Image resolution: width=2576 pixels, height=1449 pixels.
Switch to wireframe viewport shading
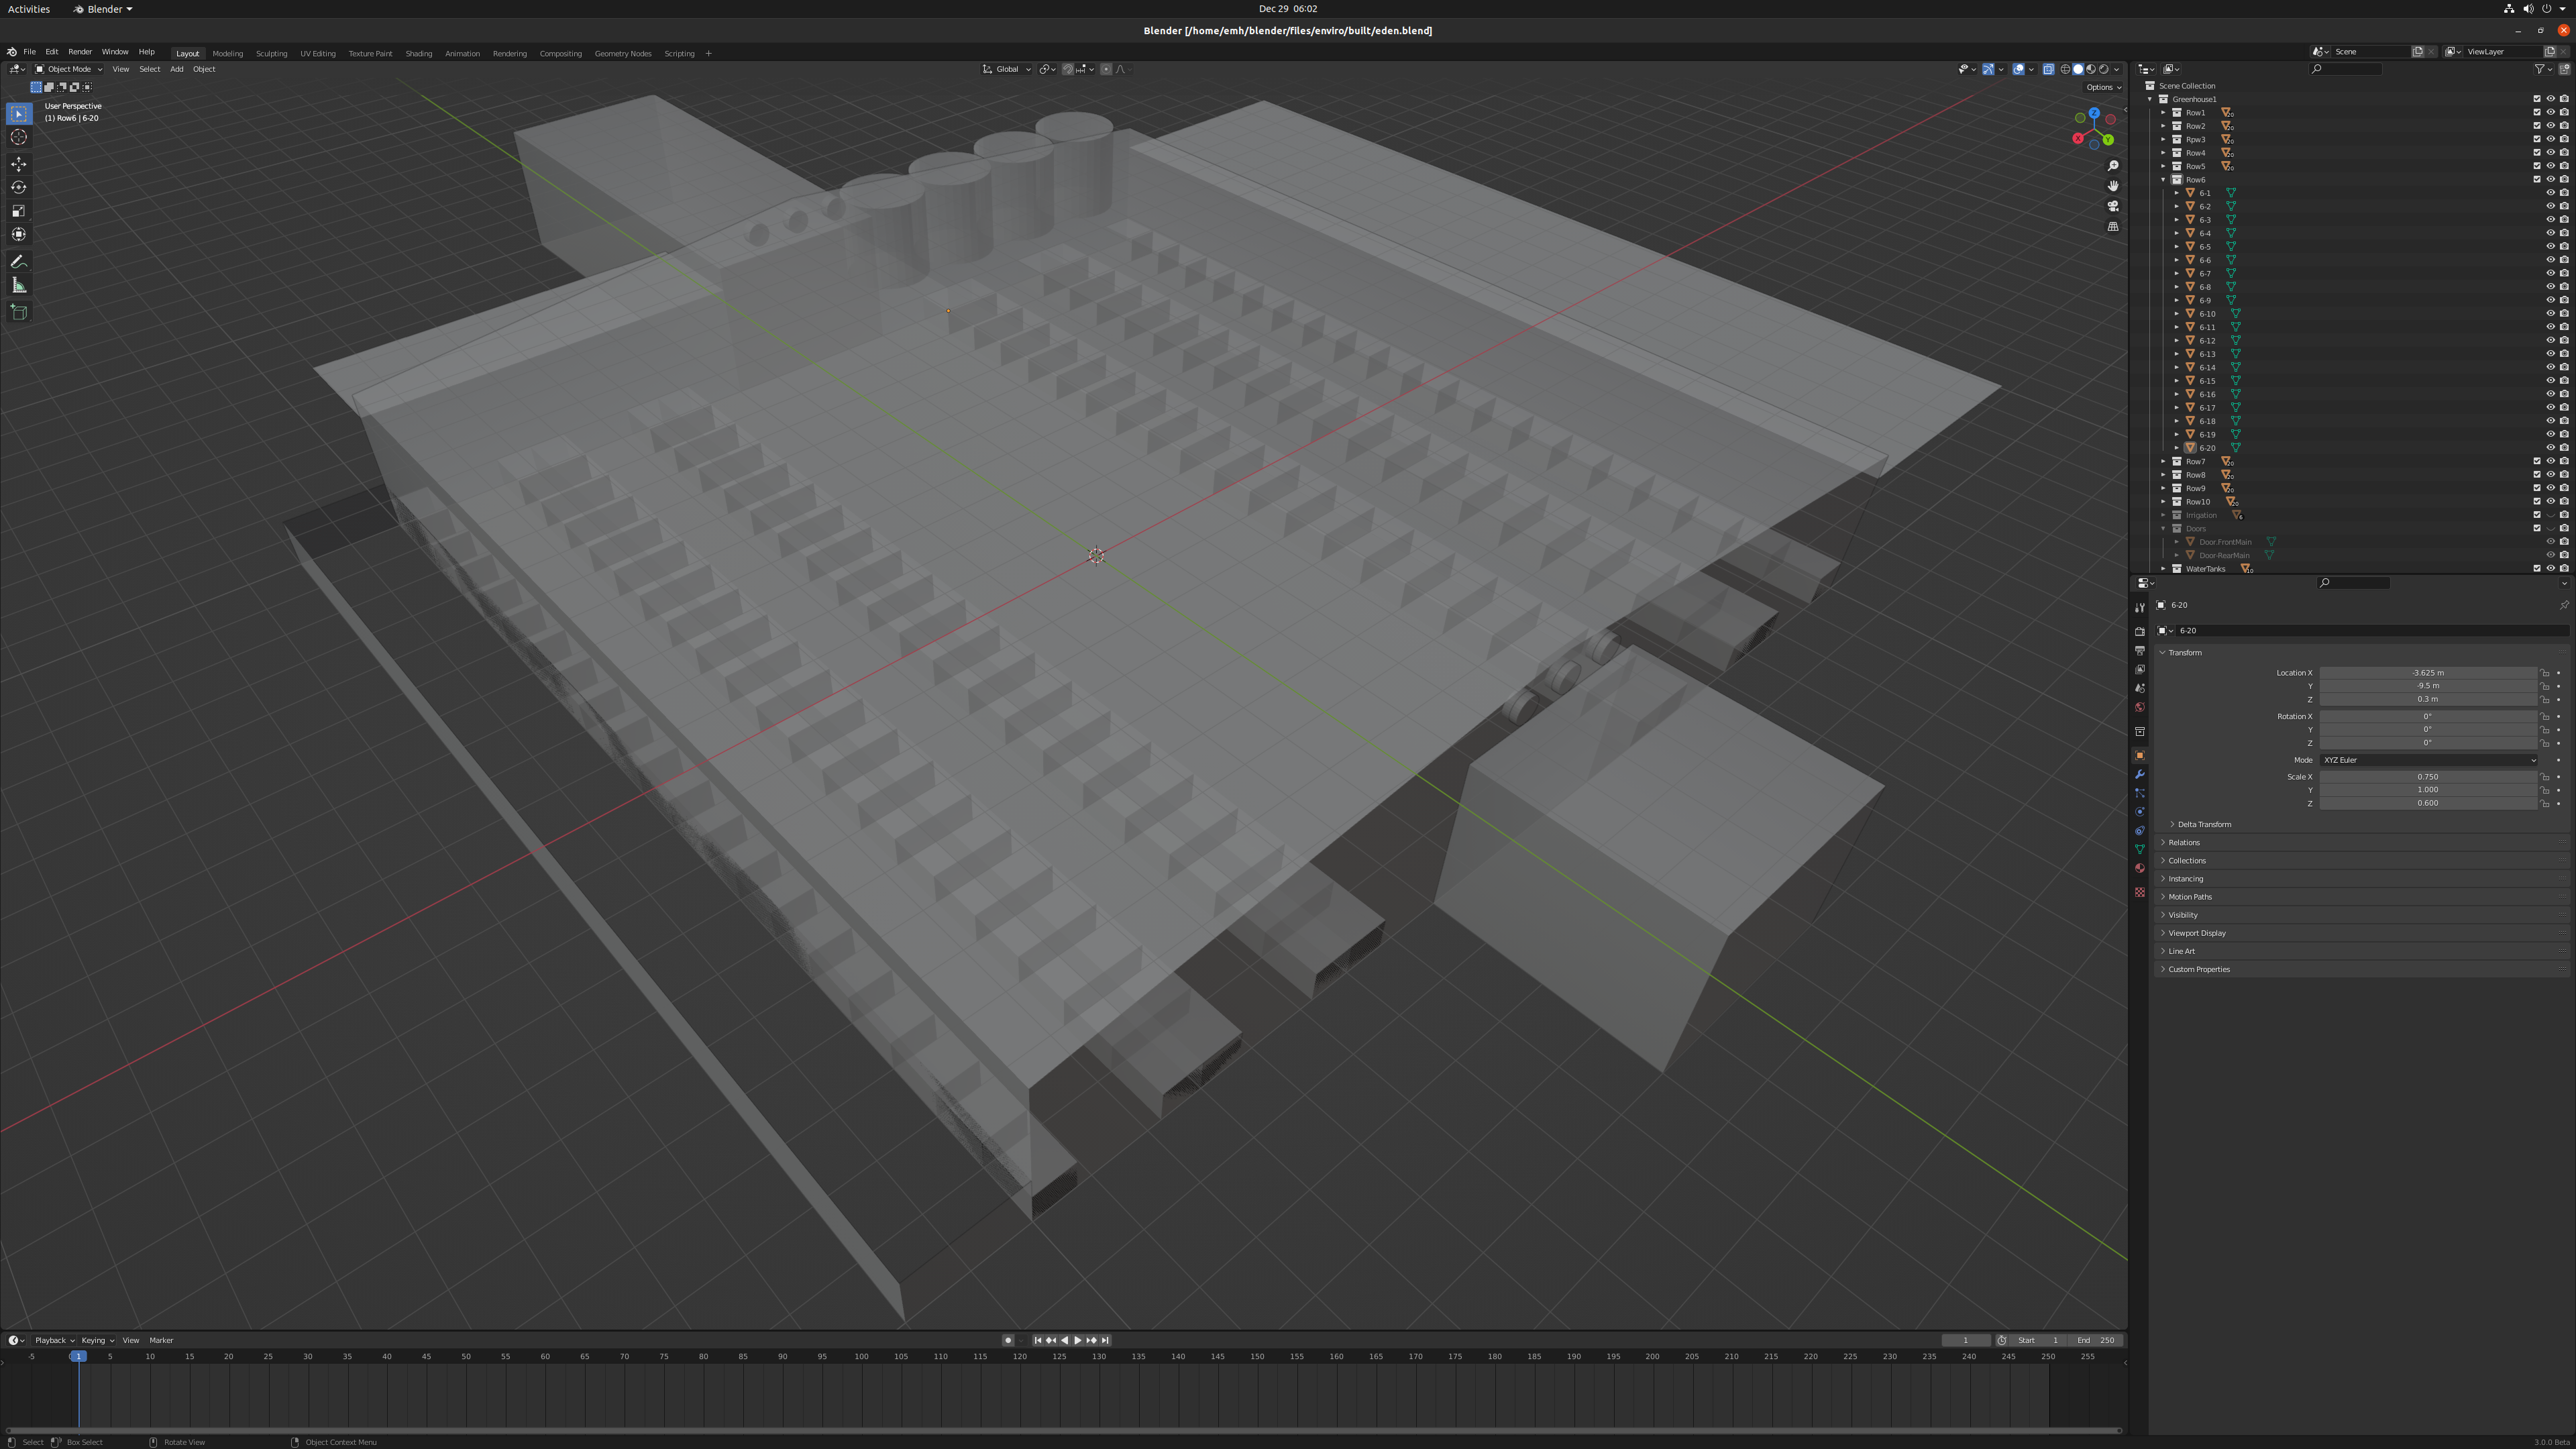[x=2065, y=69]
